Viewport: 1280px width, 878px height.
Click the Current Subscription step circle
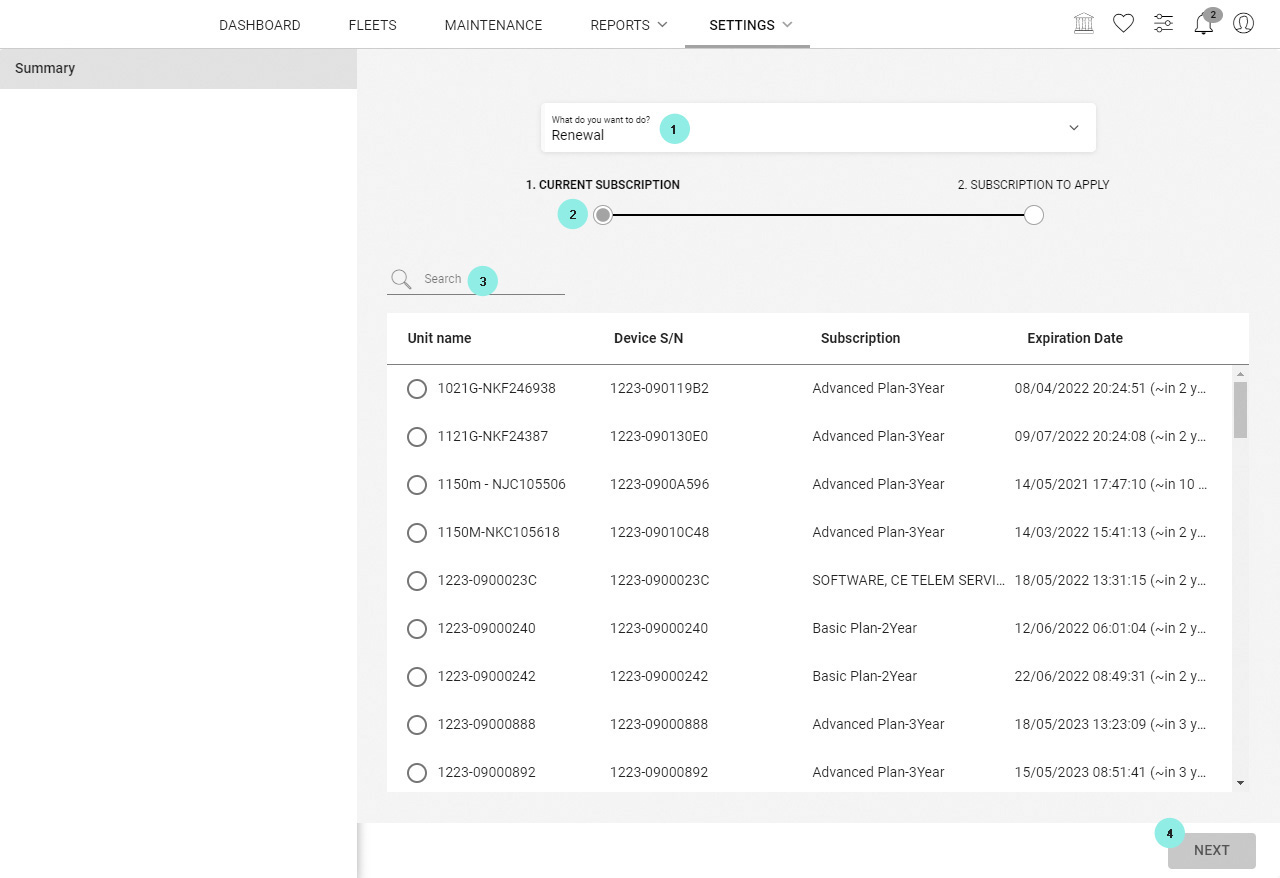[x=603, y=215]
